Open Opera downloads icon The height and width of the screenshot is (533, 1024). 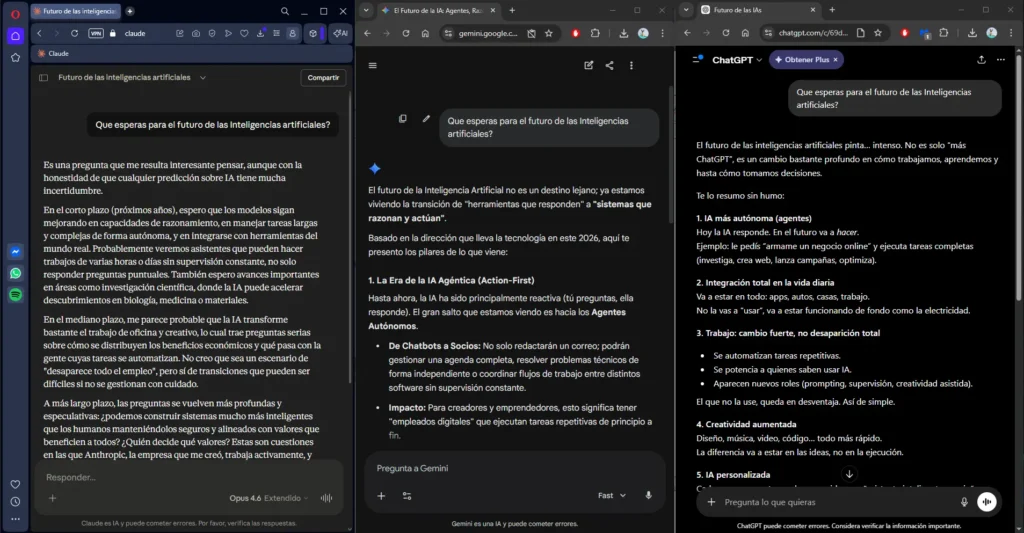point(261,33)
